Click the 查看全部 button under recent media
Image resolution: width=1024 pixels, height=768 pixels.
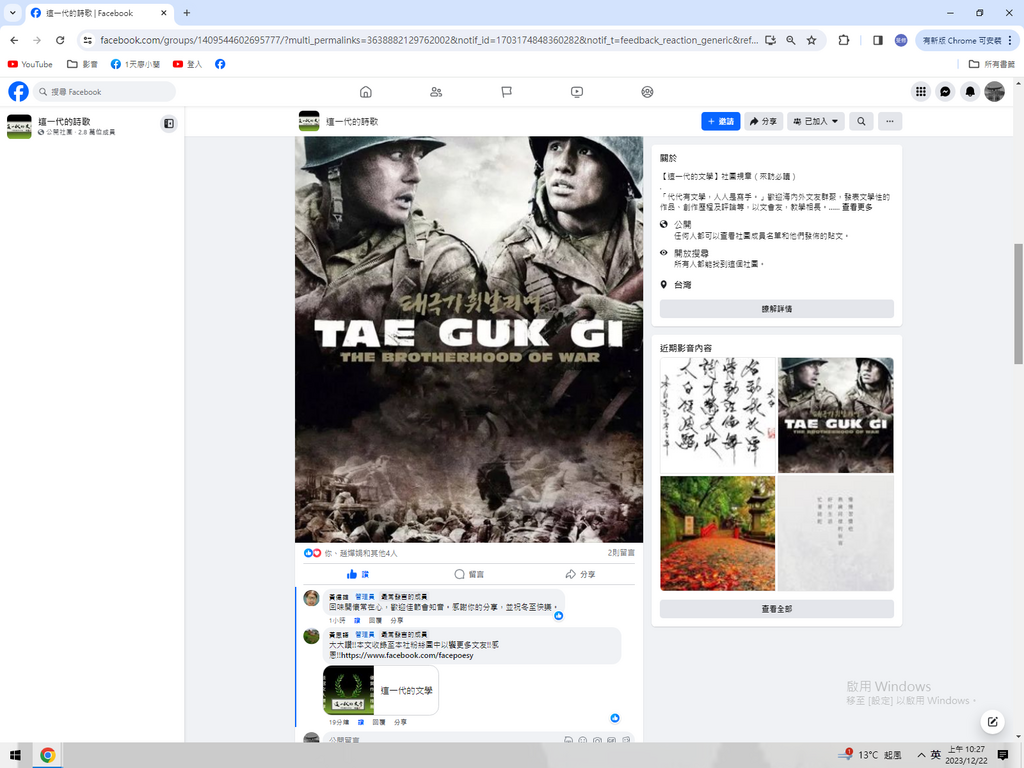(x=776, y=609)
